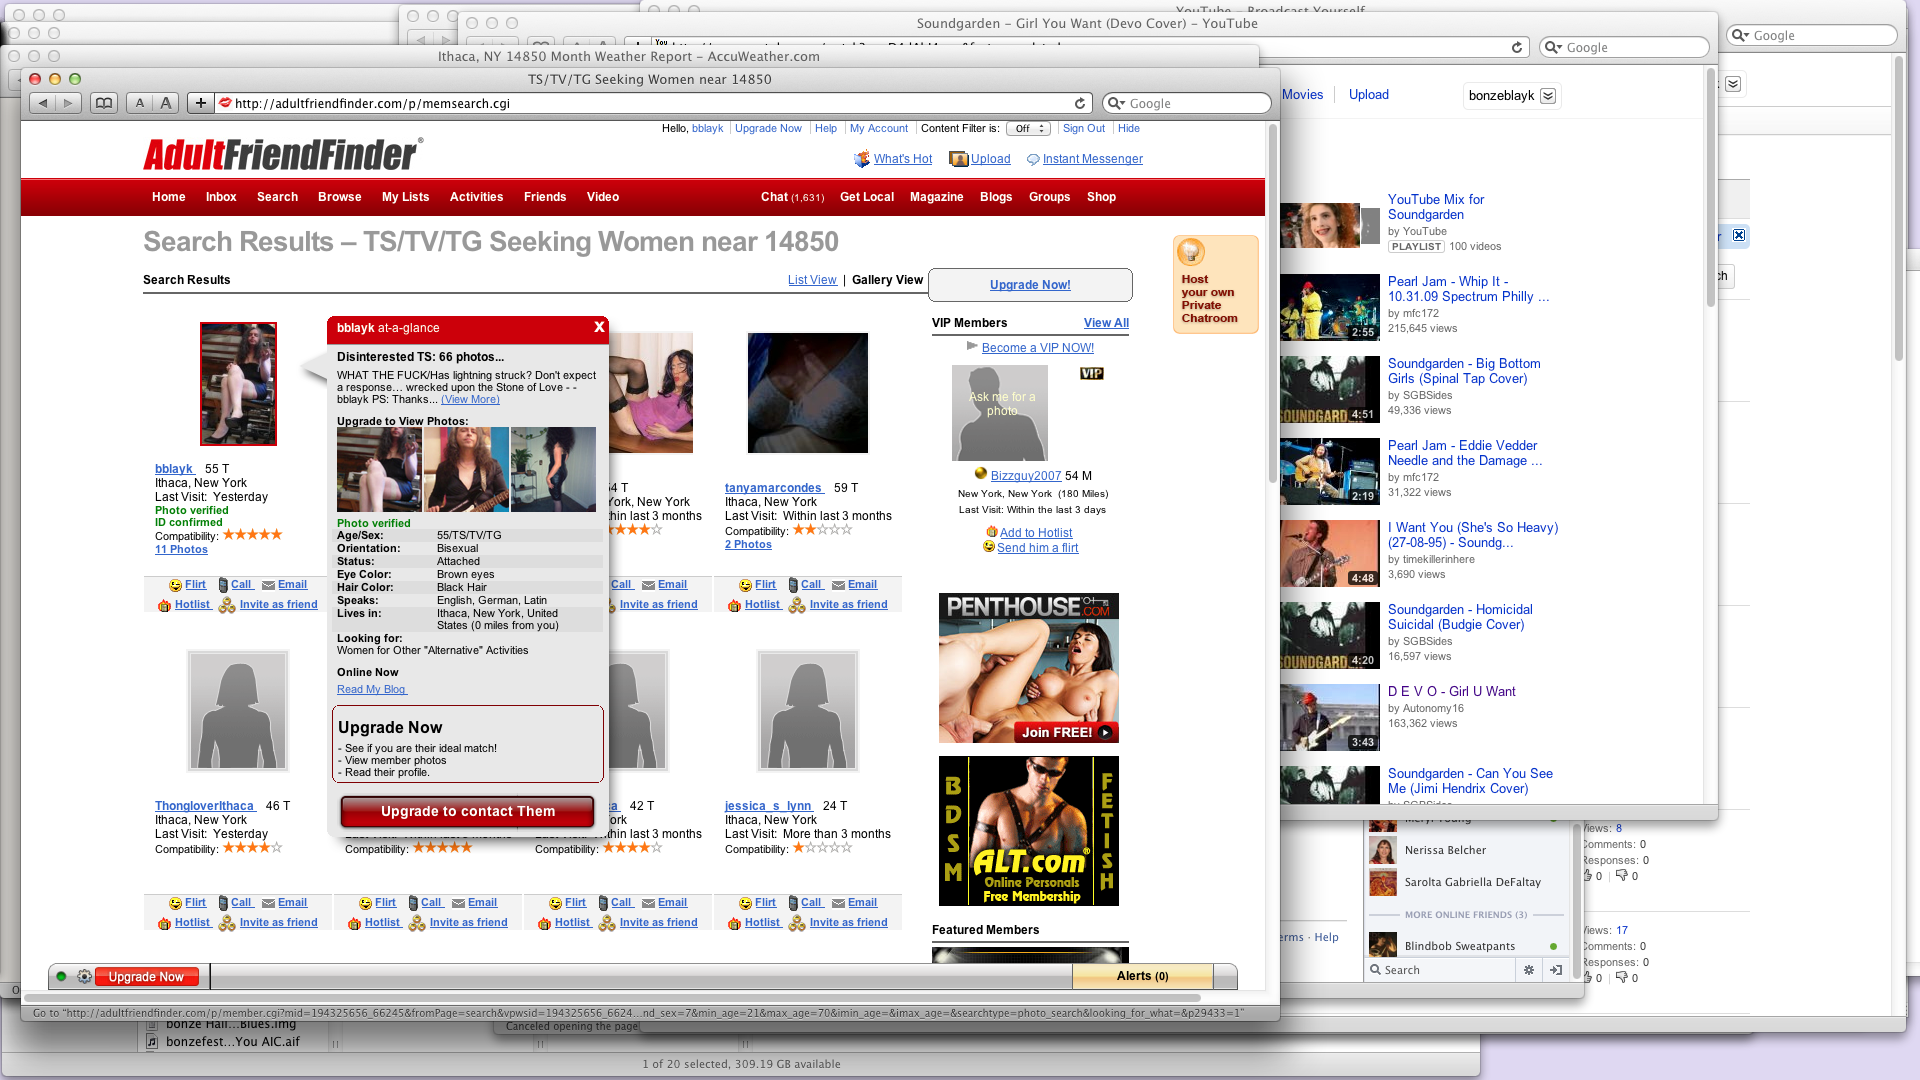Open the Email envelope icon under bblayk
Viewport: 1920px width, 1080px height.
pyautogui.click(x=267, y=584)
